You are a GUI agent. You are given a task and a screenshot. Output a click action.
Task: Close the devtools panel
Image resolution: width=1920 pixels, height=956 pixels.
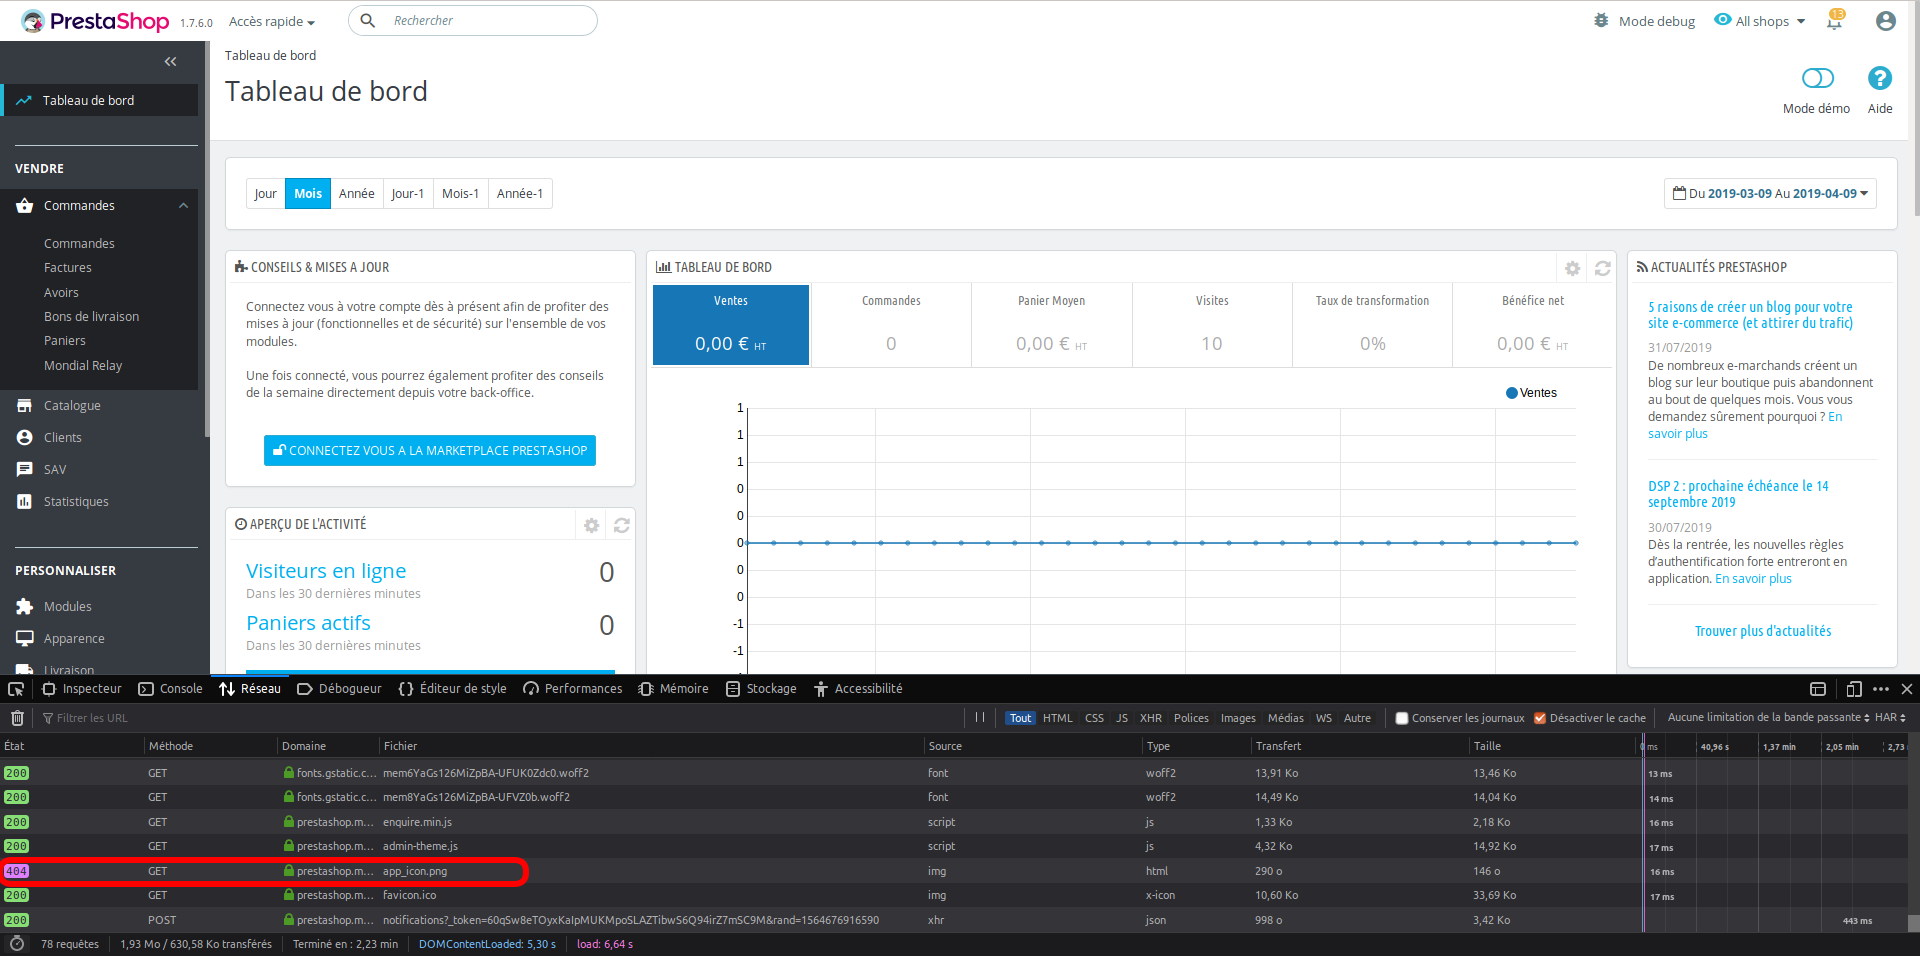point(1907,689)
